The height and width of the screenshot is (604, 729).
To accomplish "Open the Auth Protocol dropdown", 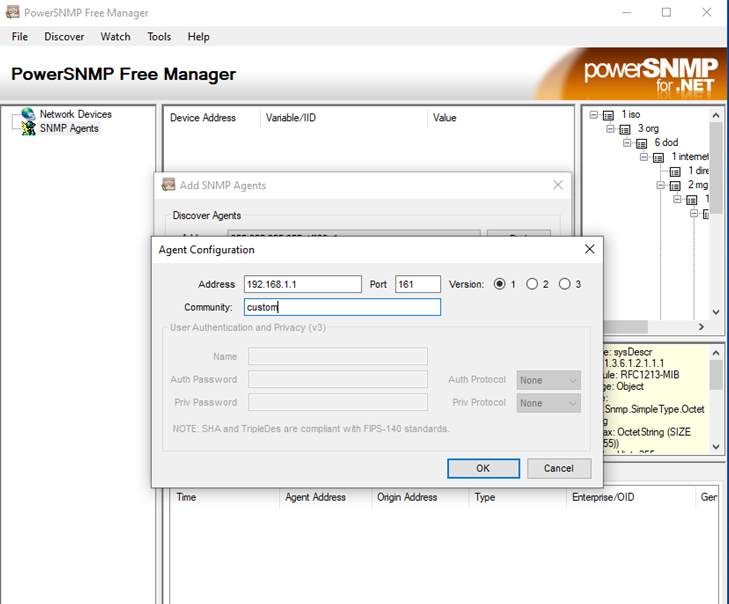I will (549, 380).
